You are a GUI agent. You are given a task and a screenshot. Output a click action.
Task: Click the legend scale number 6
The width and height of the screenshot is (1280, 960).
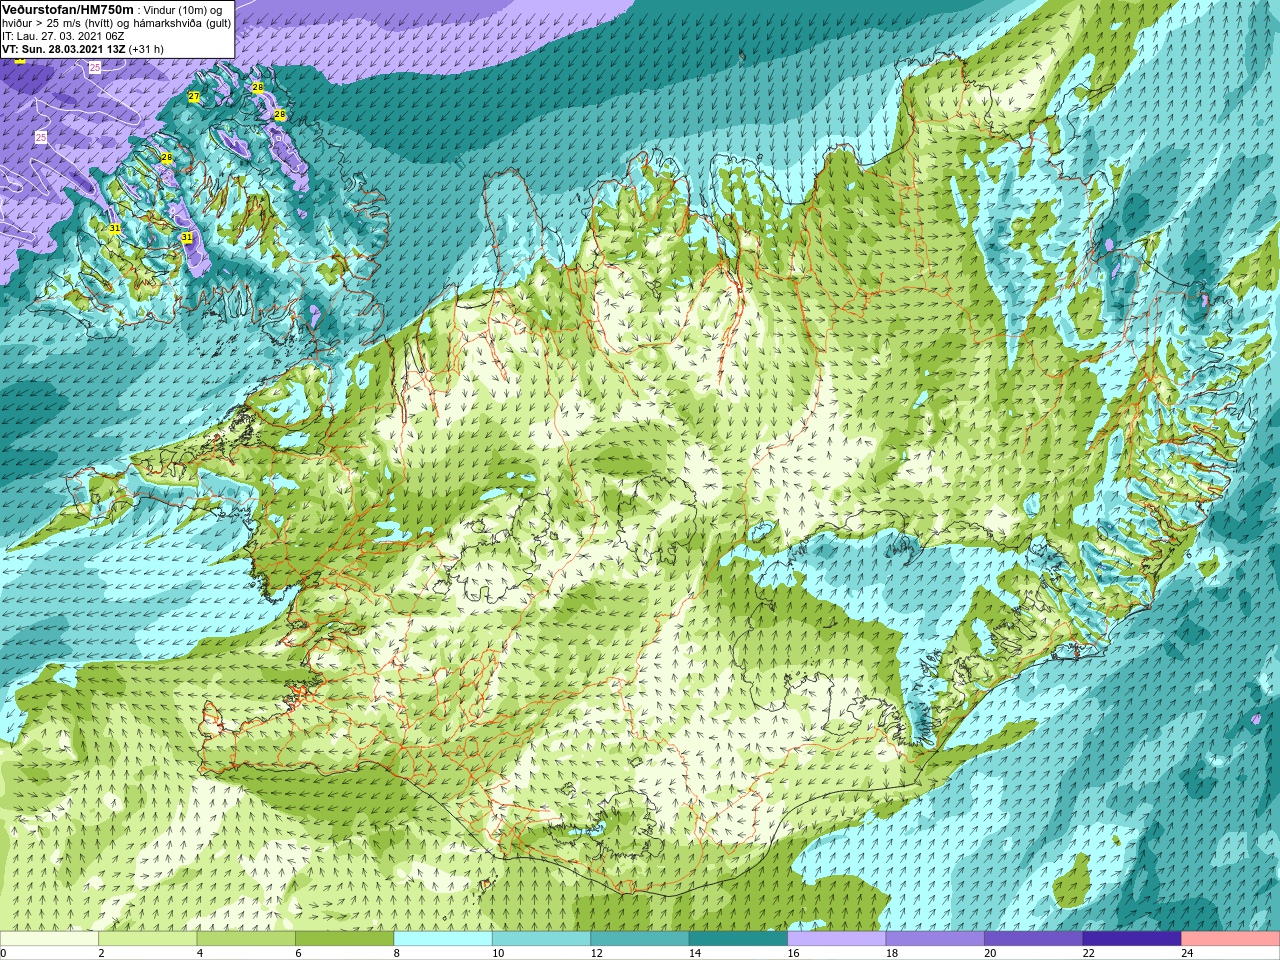[x=298, y=953]
